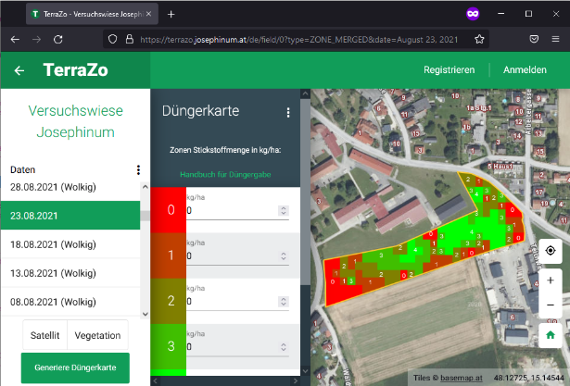Screen dimensions: 570x386
Task: Open the Düngerkarte three-dot options menu
Action: tap(288, 112)
